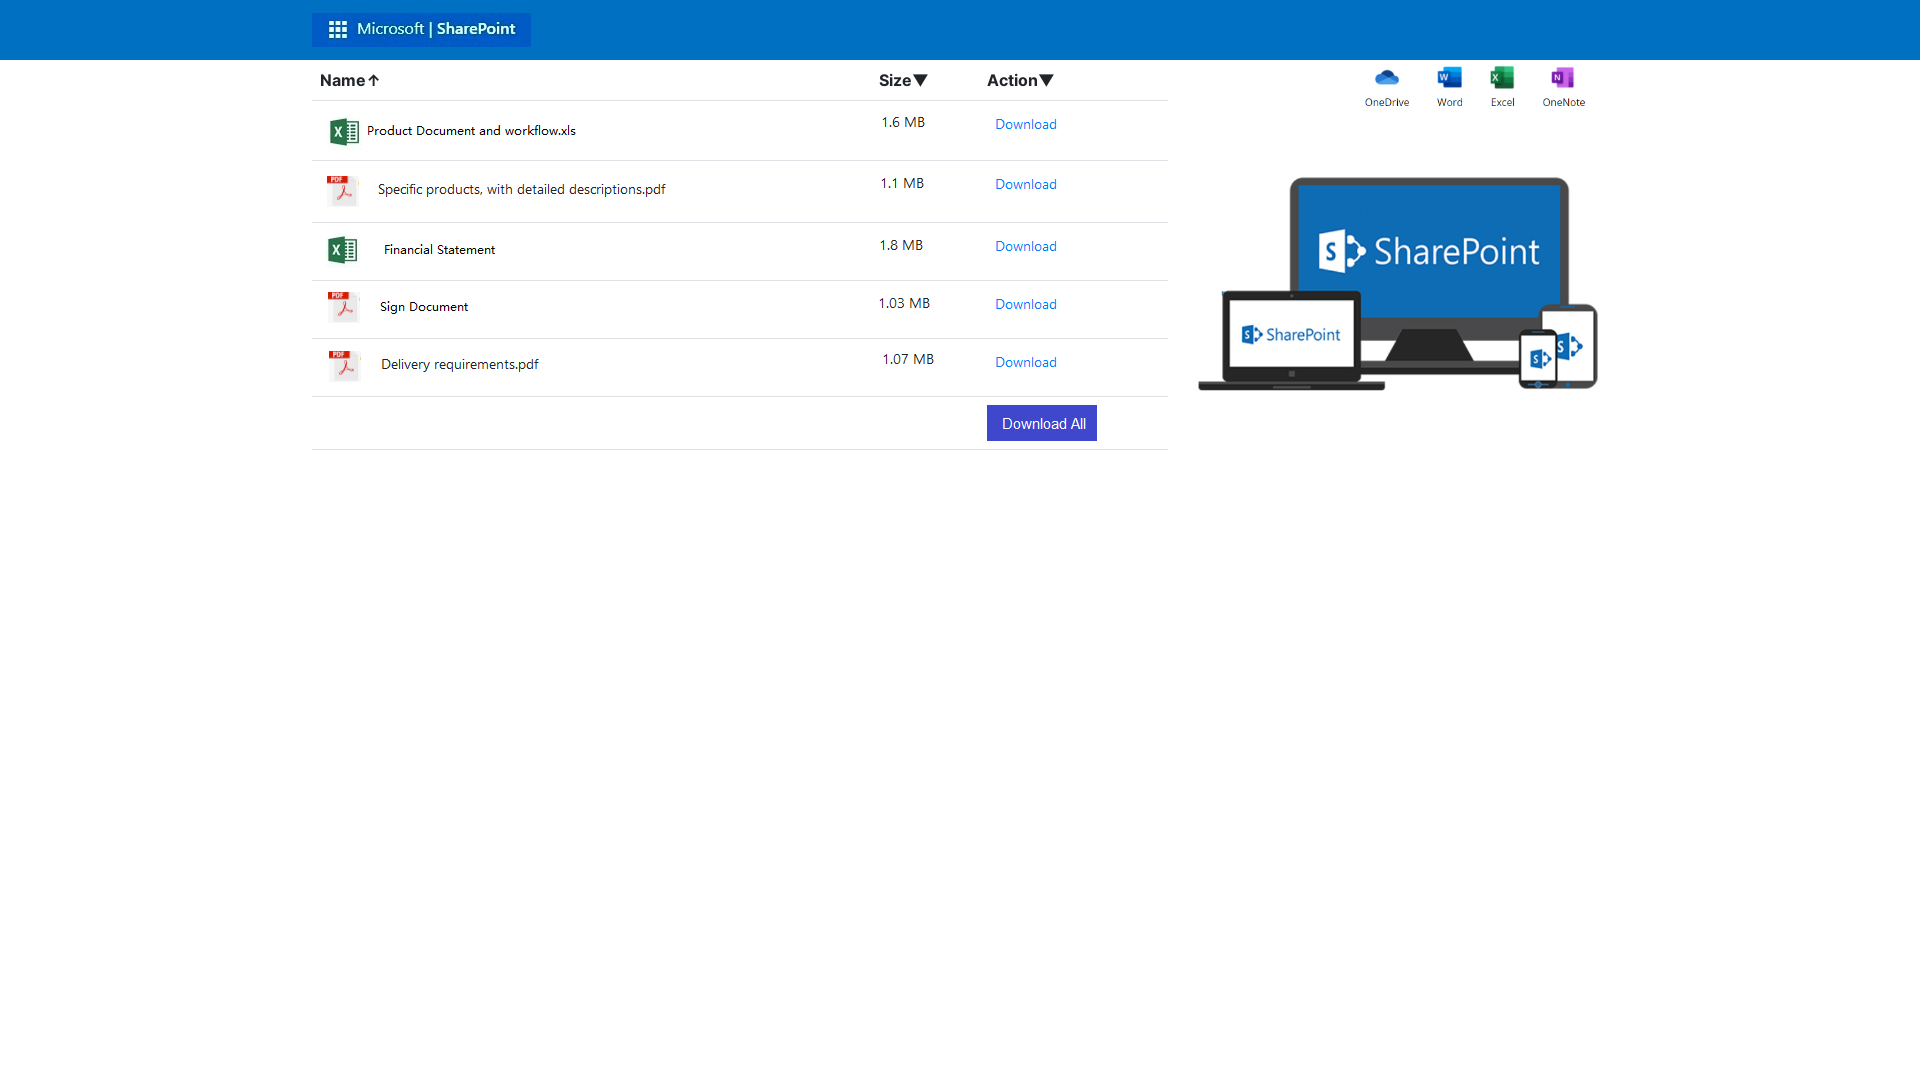Select the Delivery requirements.pdf file name
The image size is (1920, 1080).
pos(459,364)
